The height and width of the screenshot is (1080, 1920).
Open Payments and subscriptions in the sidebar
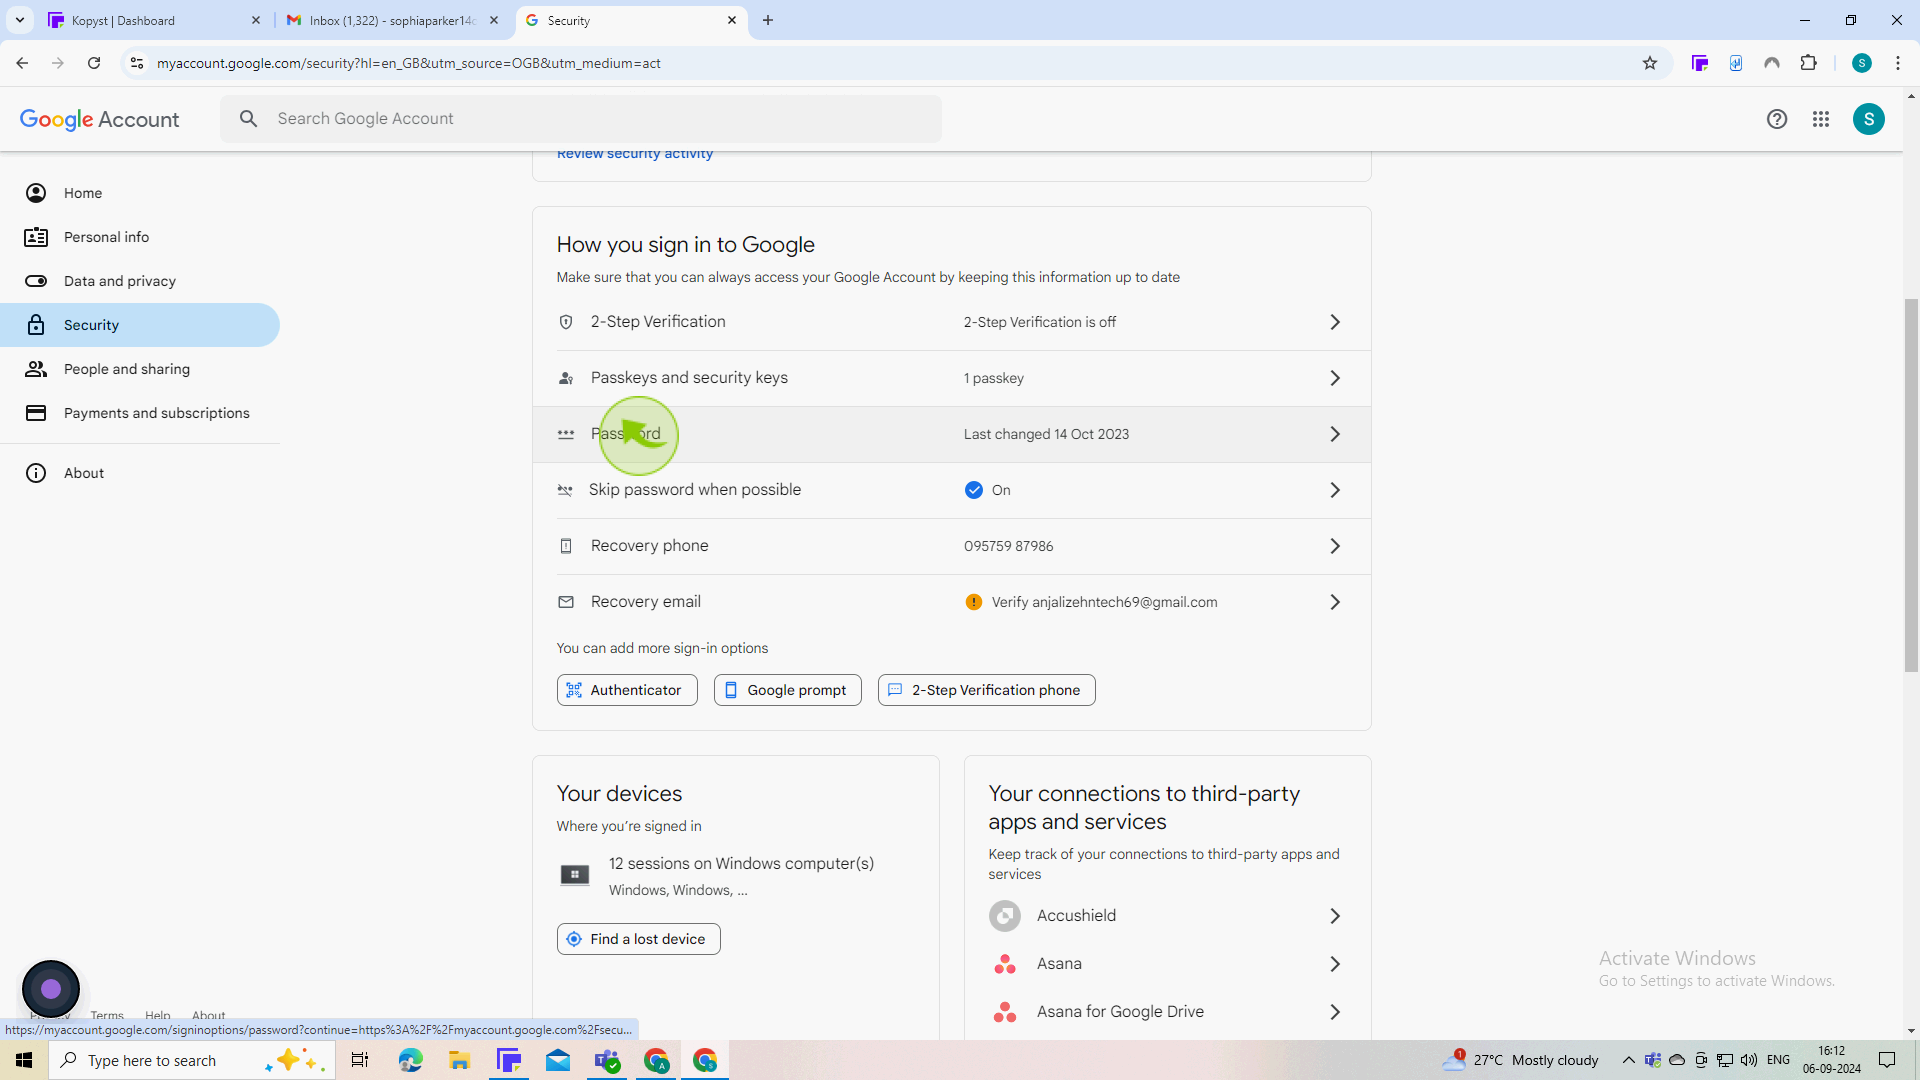pyautogui.click(x=140, y=413)
